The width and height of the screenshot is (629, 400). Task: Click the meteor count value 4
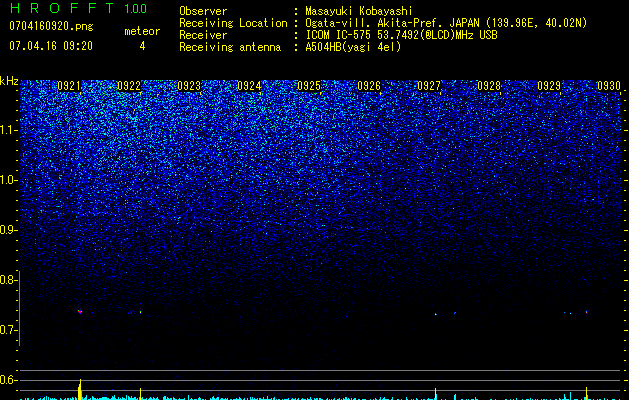point(142,46)
